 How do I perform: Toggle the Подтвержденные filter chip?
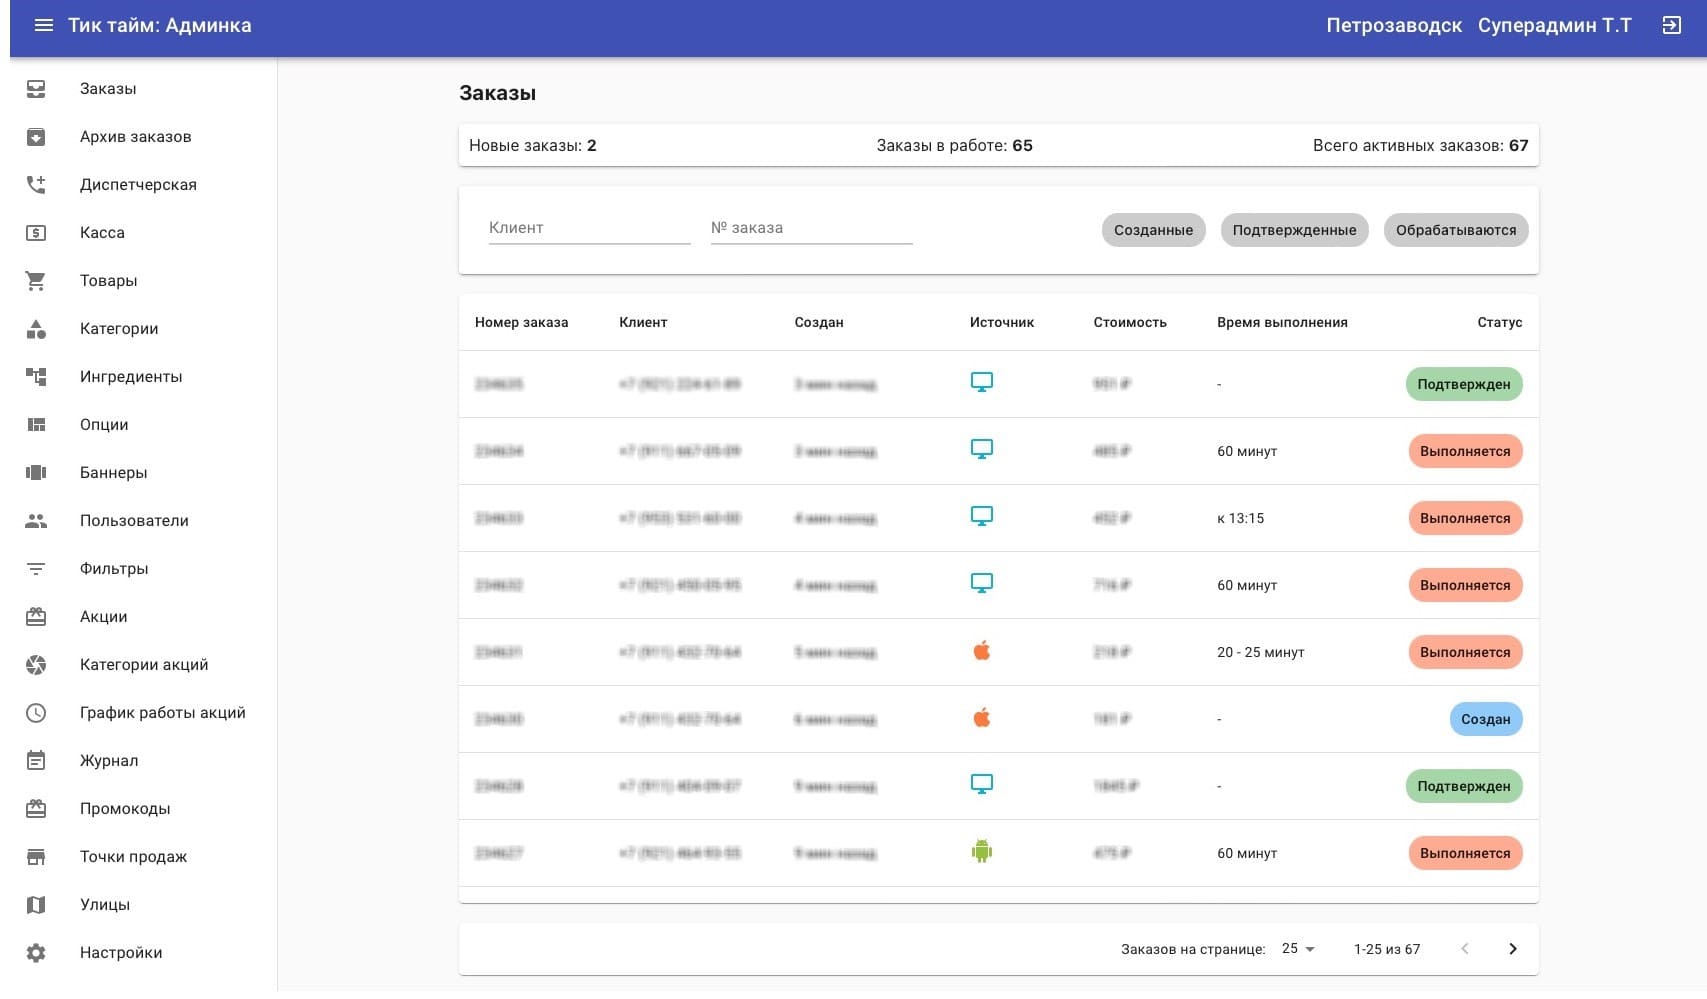coord(1294,230)
